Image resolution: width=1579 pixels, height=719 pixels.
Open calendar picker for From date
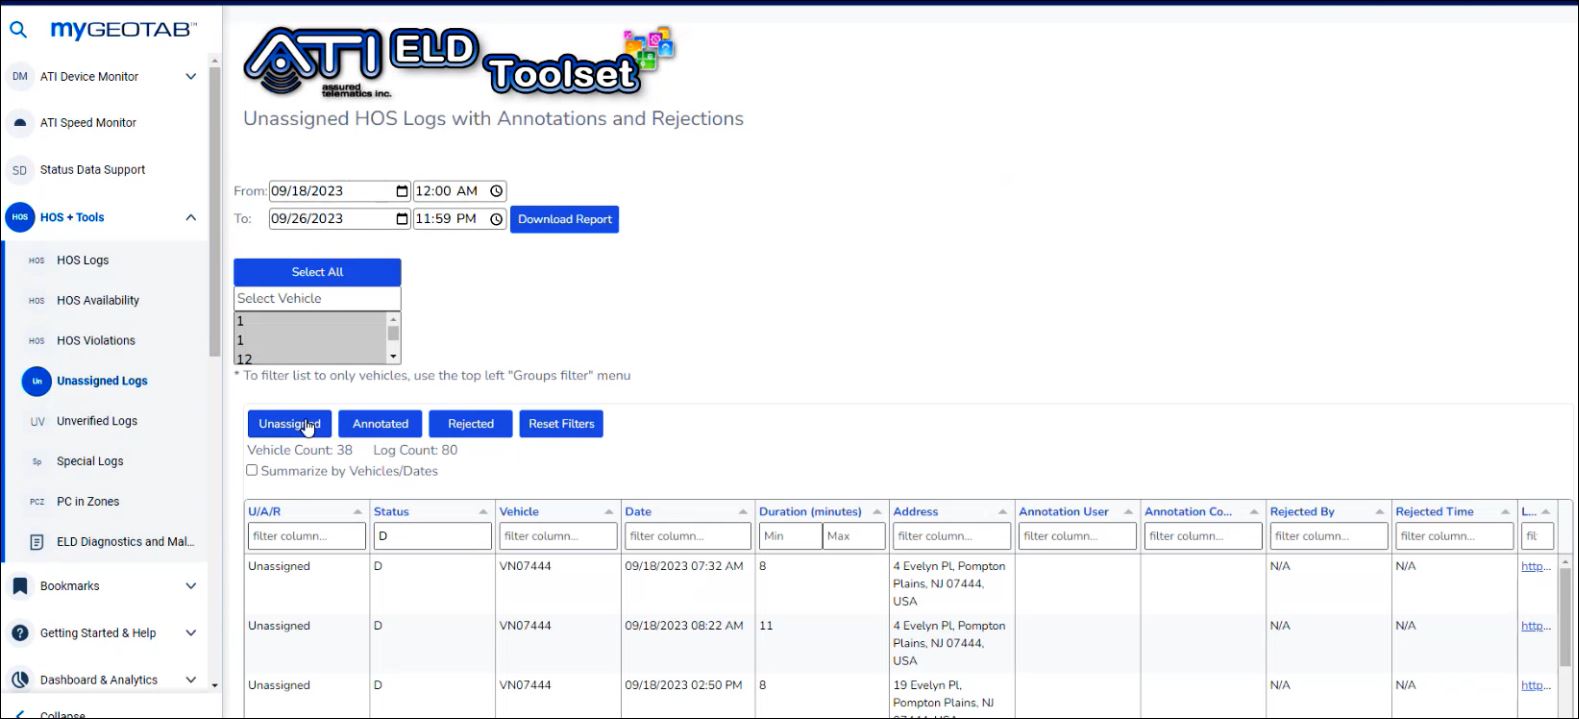402,191
